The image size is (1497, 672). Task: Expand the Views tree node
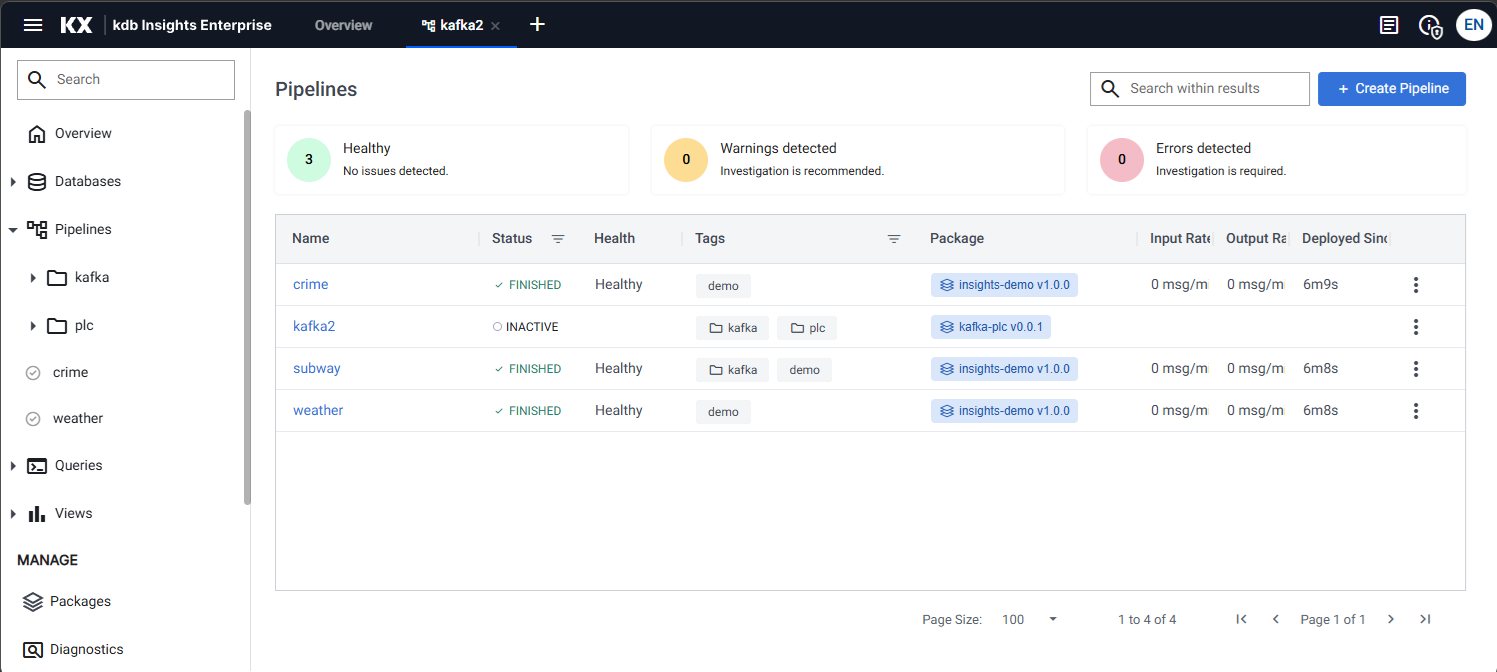click(13, 514)
